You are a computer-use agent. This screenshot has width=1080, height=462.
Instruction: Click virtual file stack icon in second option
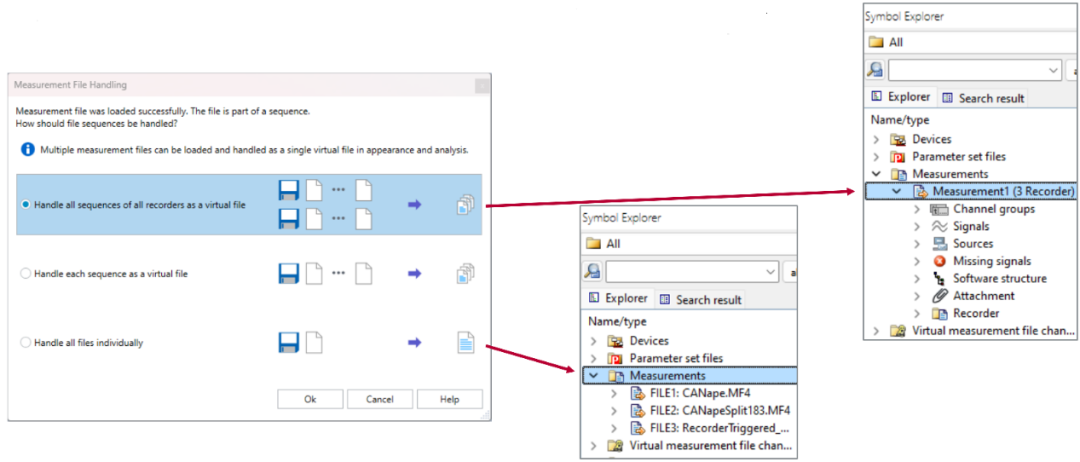click(466, 273)
